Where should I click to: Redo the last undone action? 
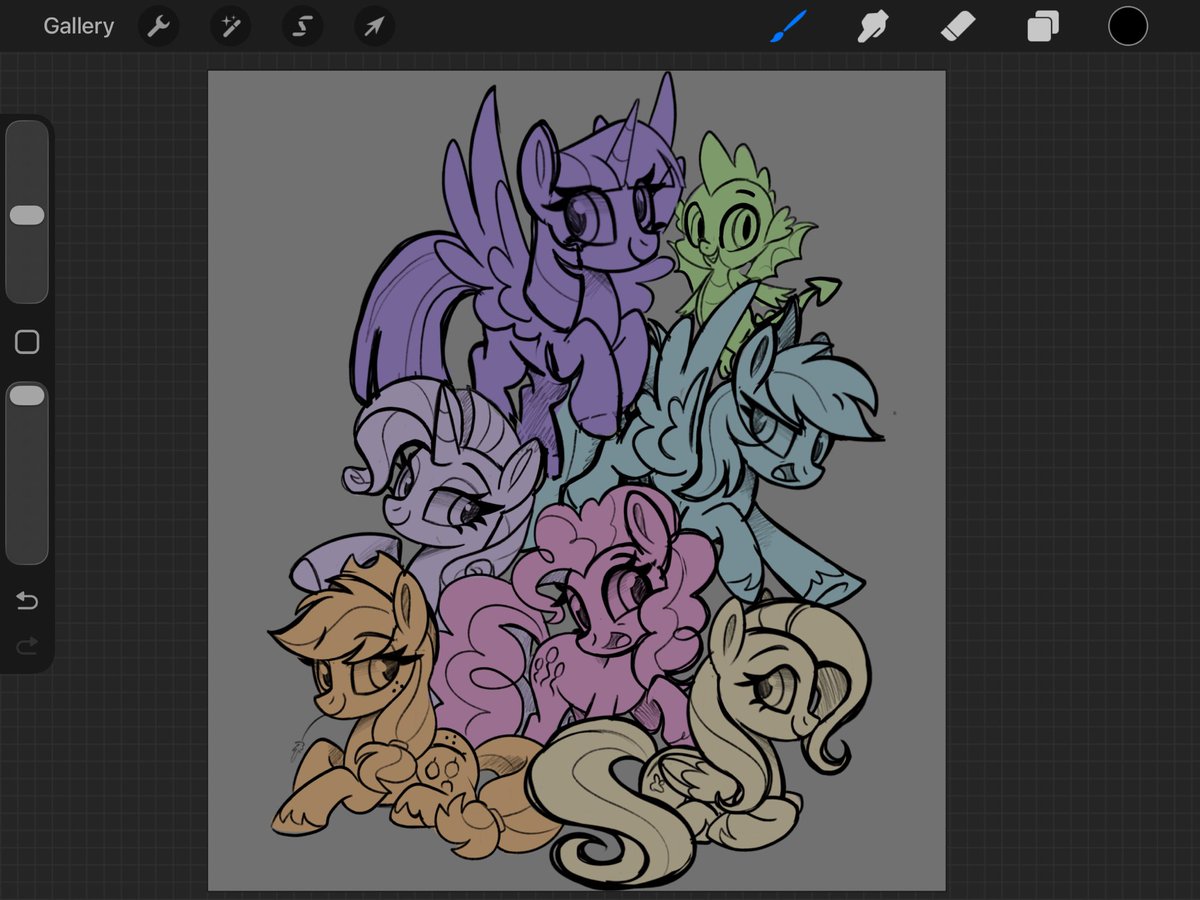27,646
